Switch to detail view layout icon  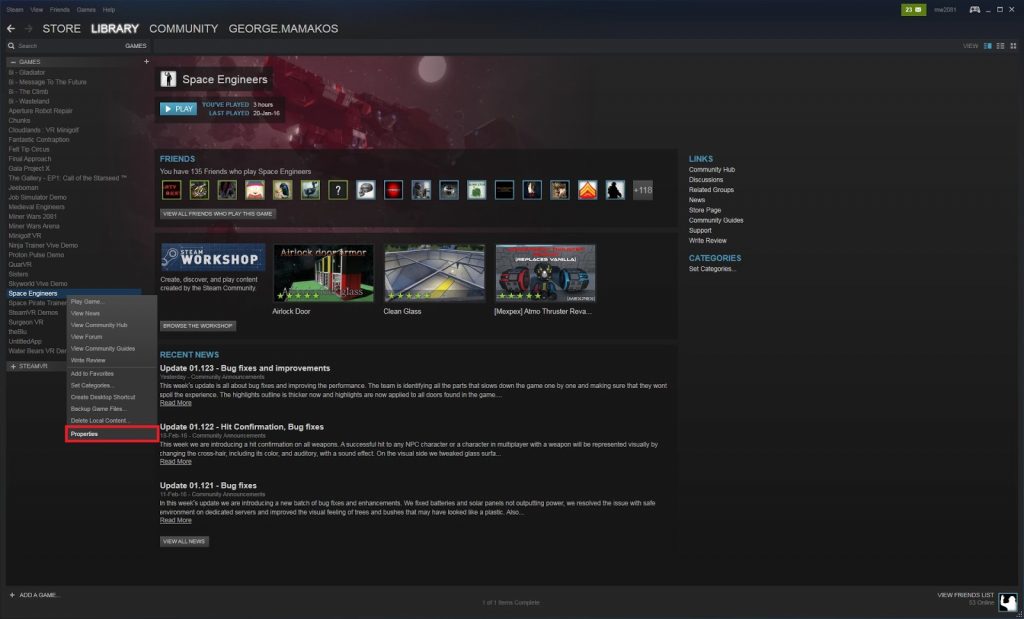[x=987, y=46]
